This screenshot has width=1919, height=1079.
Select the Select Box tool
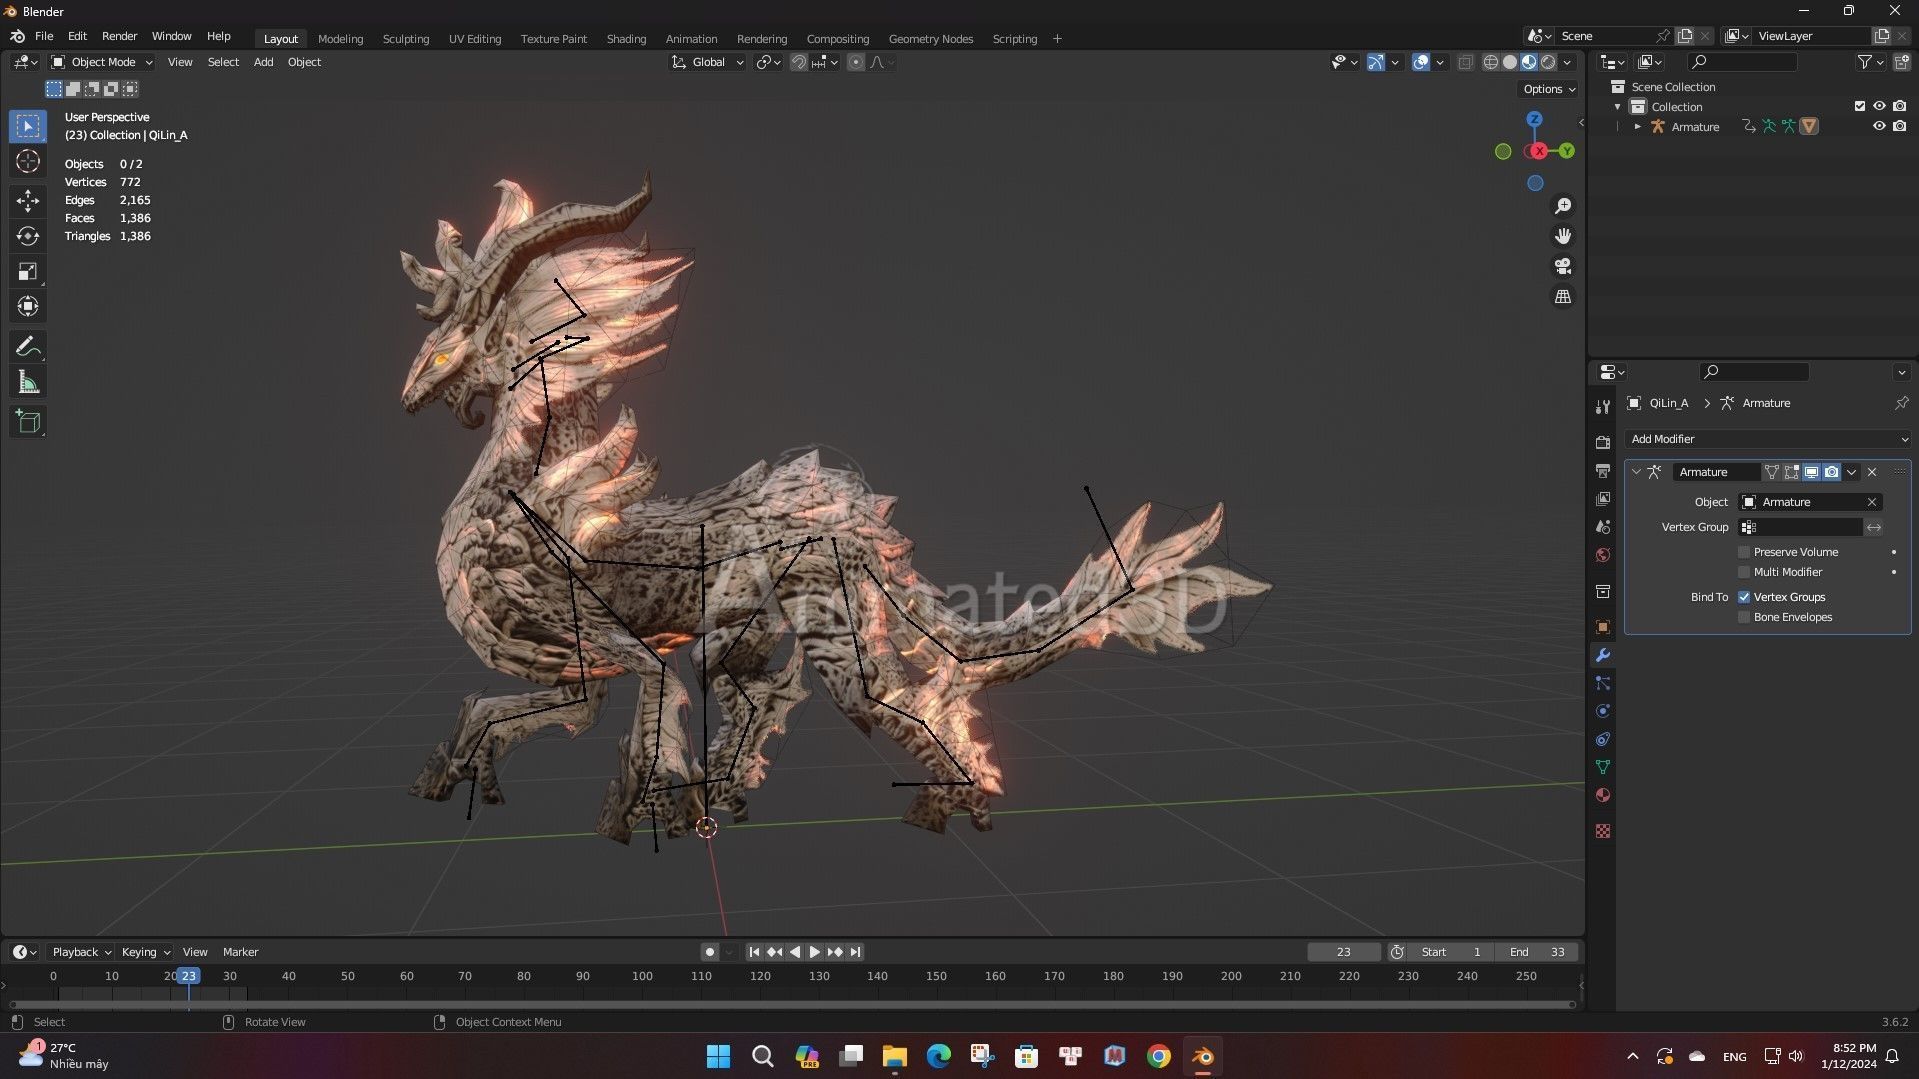[x=28, y=126]
